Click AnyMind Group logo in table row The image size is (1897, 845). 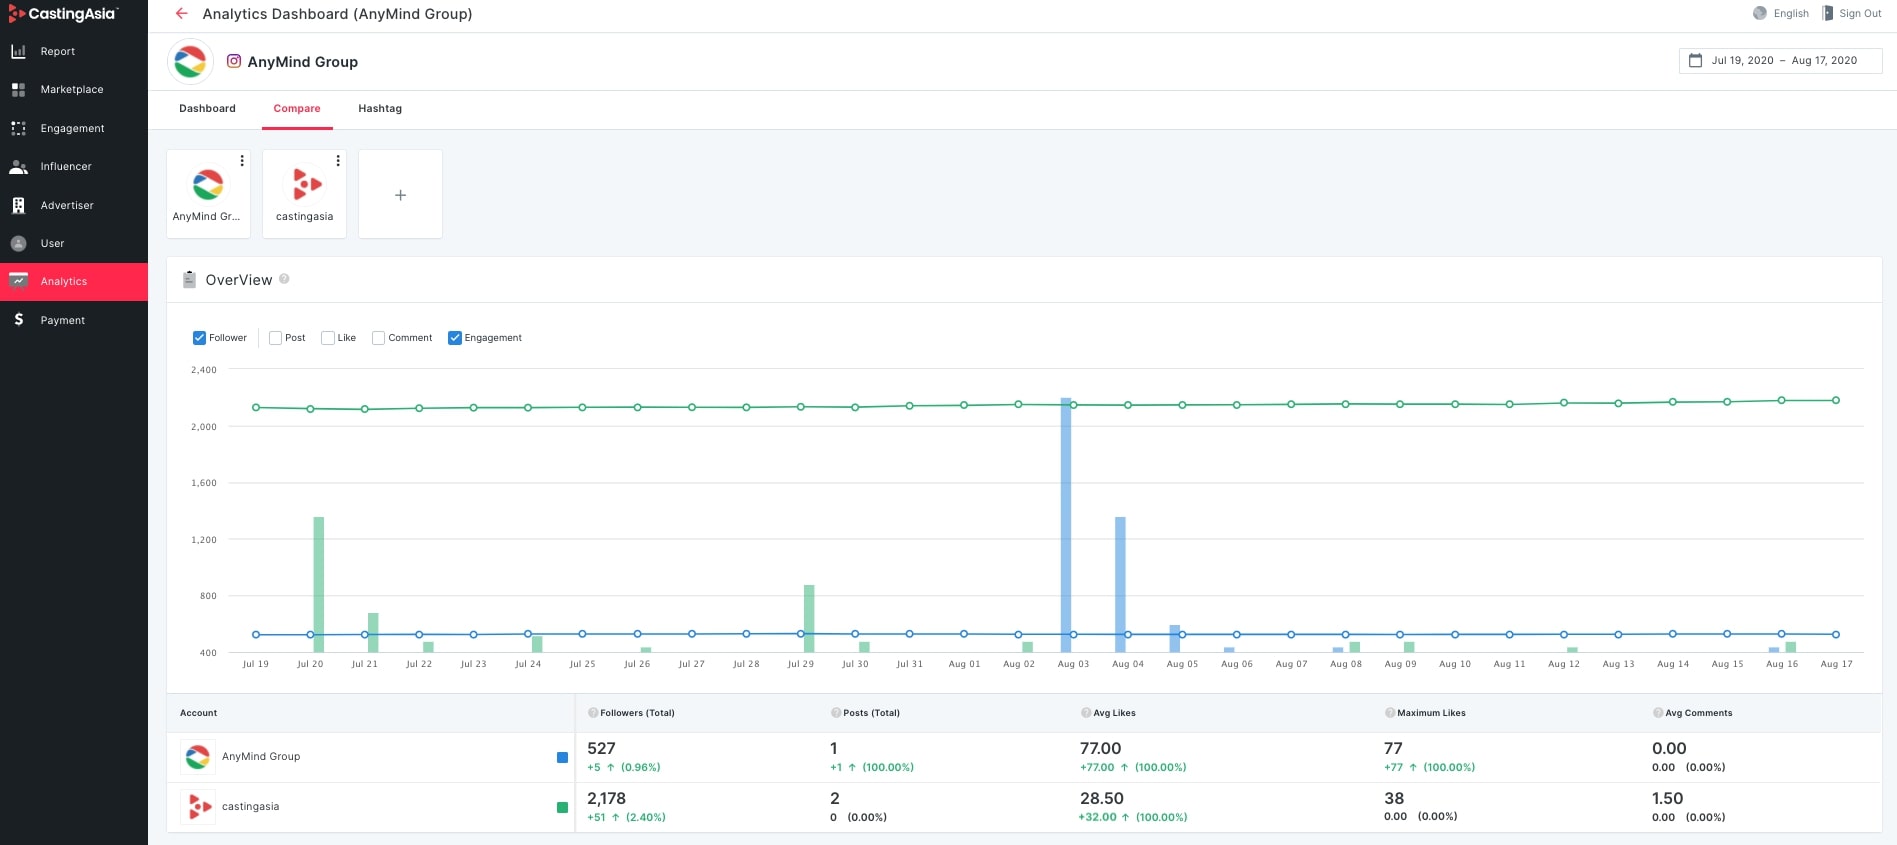coord(198,757)
